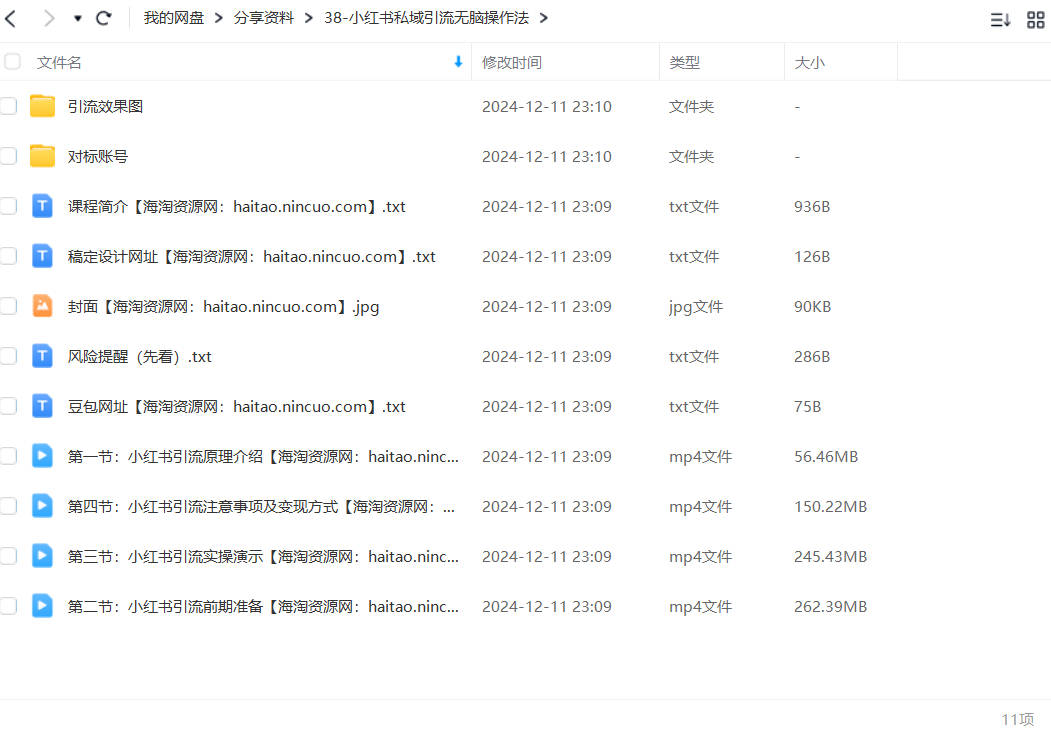The height and width of the screenshot is (732, 1051).
Task: Click text file icon for 课程简介
Action: [42, 206]
